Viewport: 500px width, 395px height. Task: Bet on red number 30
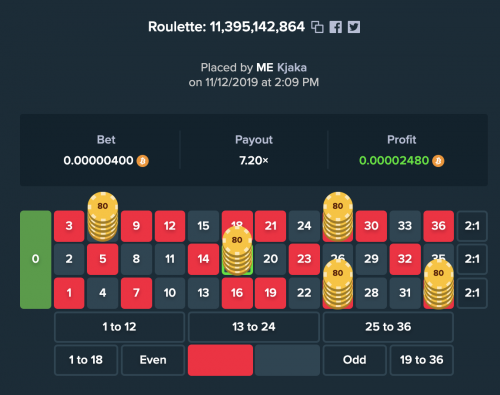tap(371, 226)
